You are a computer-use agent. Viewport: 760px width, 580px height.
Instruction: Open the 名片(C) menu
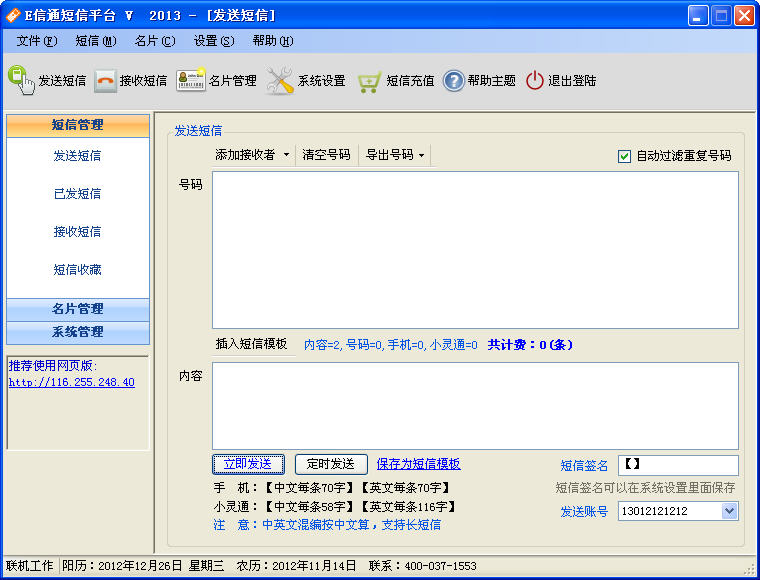155,41
